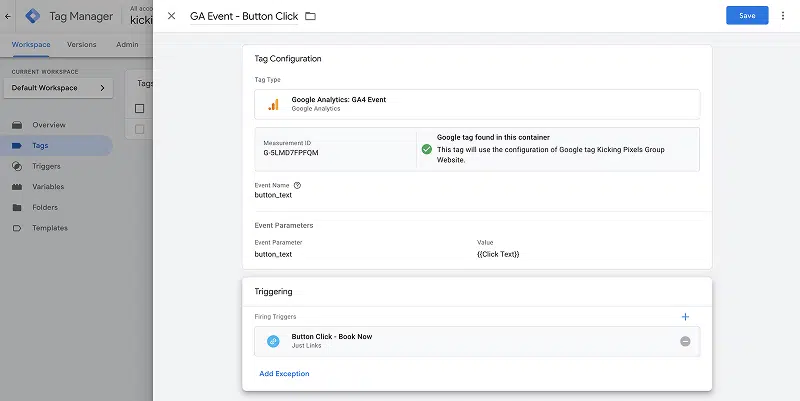Select the Google Analytics: GA4 Event tag type
The image size is (800, 401).
(x=477, y=104)
